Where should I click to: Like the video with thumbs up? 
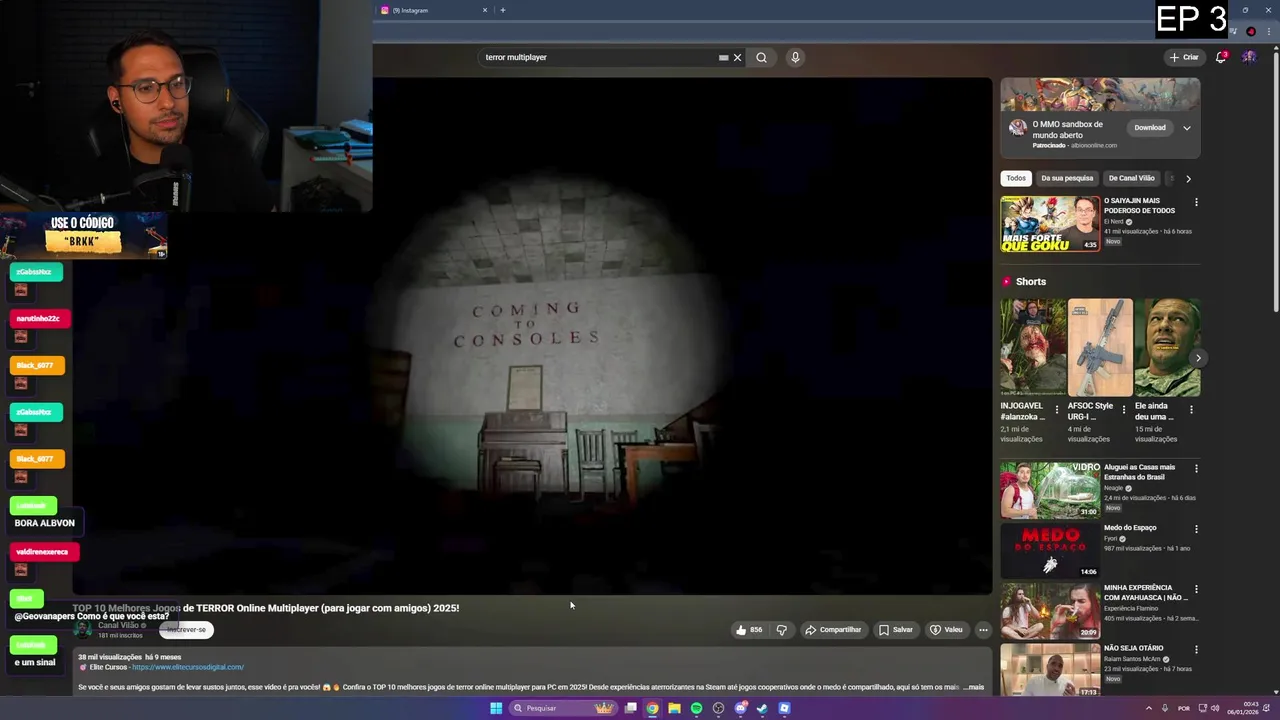749,630
